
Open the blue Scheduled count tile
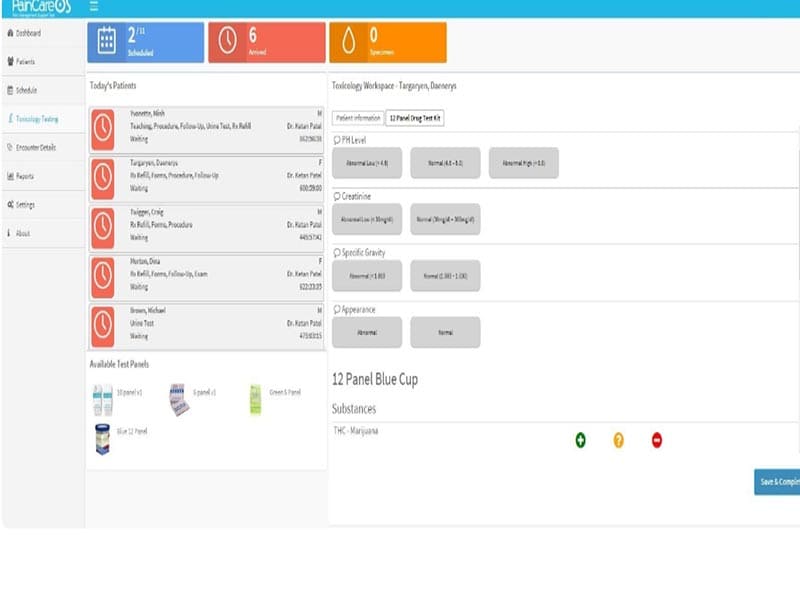tap(145, 42)
